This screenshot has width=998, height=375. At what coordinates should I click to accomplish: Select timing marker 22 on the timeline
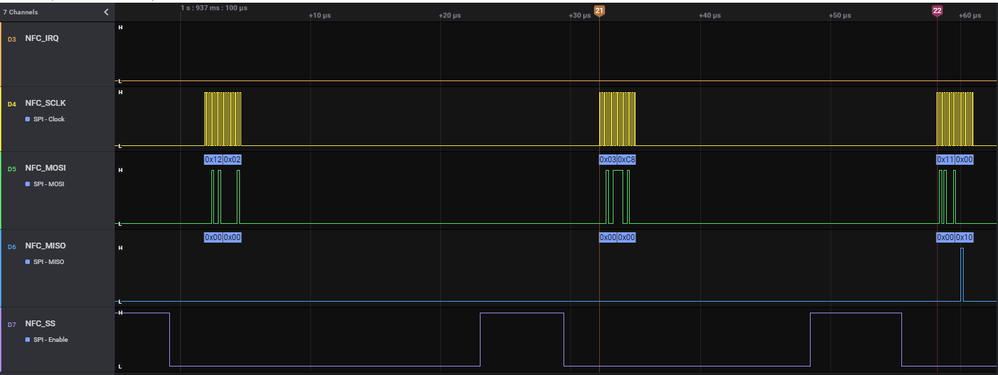pyautogui.click(x=937, y=11)
